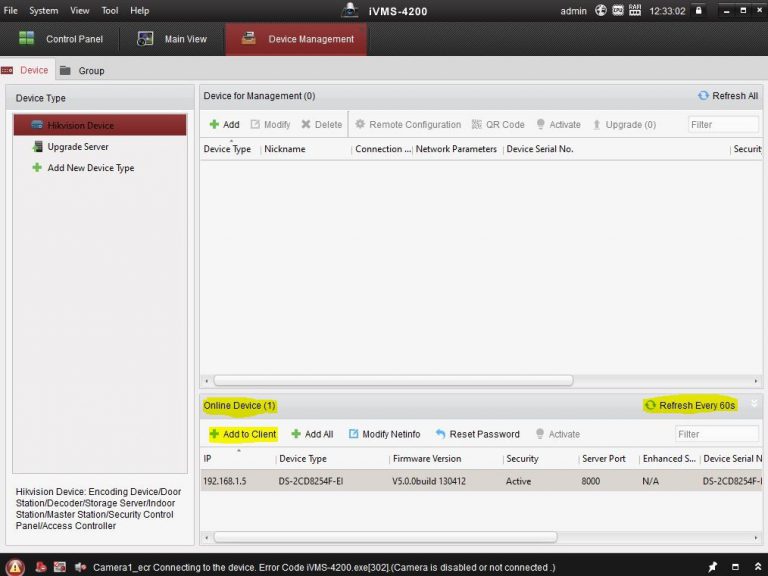This screenshot has width=768, height=576.
Task: Expand the alarm panel with double-chevron icon
Action: coord(757,567)
